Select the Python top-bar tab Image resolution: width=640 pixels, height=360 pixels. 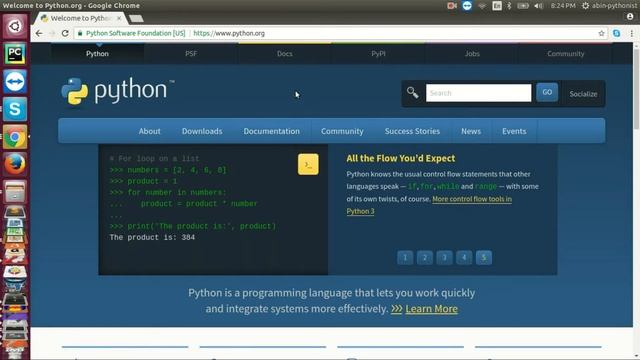click(x=97, y=53)
